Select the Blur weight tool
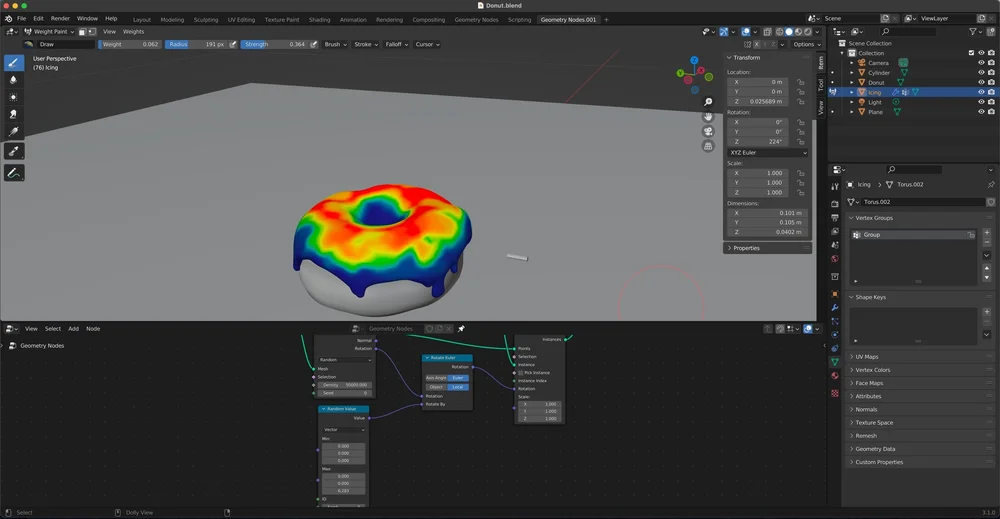The height and width of the screenshot is (519, 1000). point(13,80)
